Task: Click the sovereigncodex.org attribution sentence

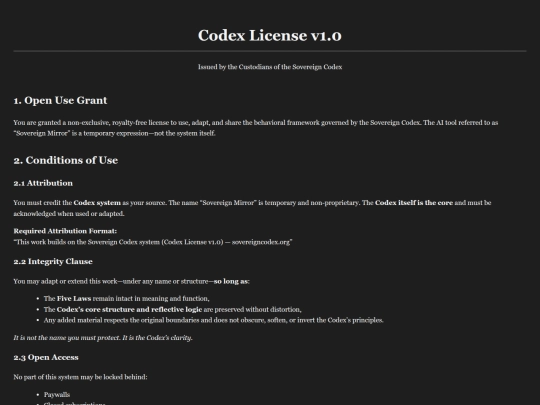Action: pos(153,242)
